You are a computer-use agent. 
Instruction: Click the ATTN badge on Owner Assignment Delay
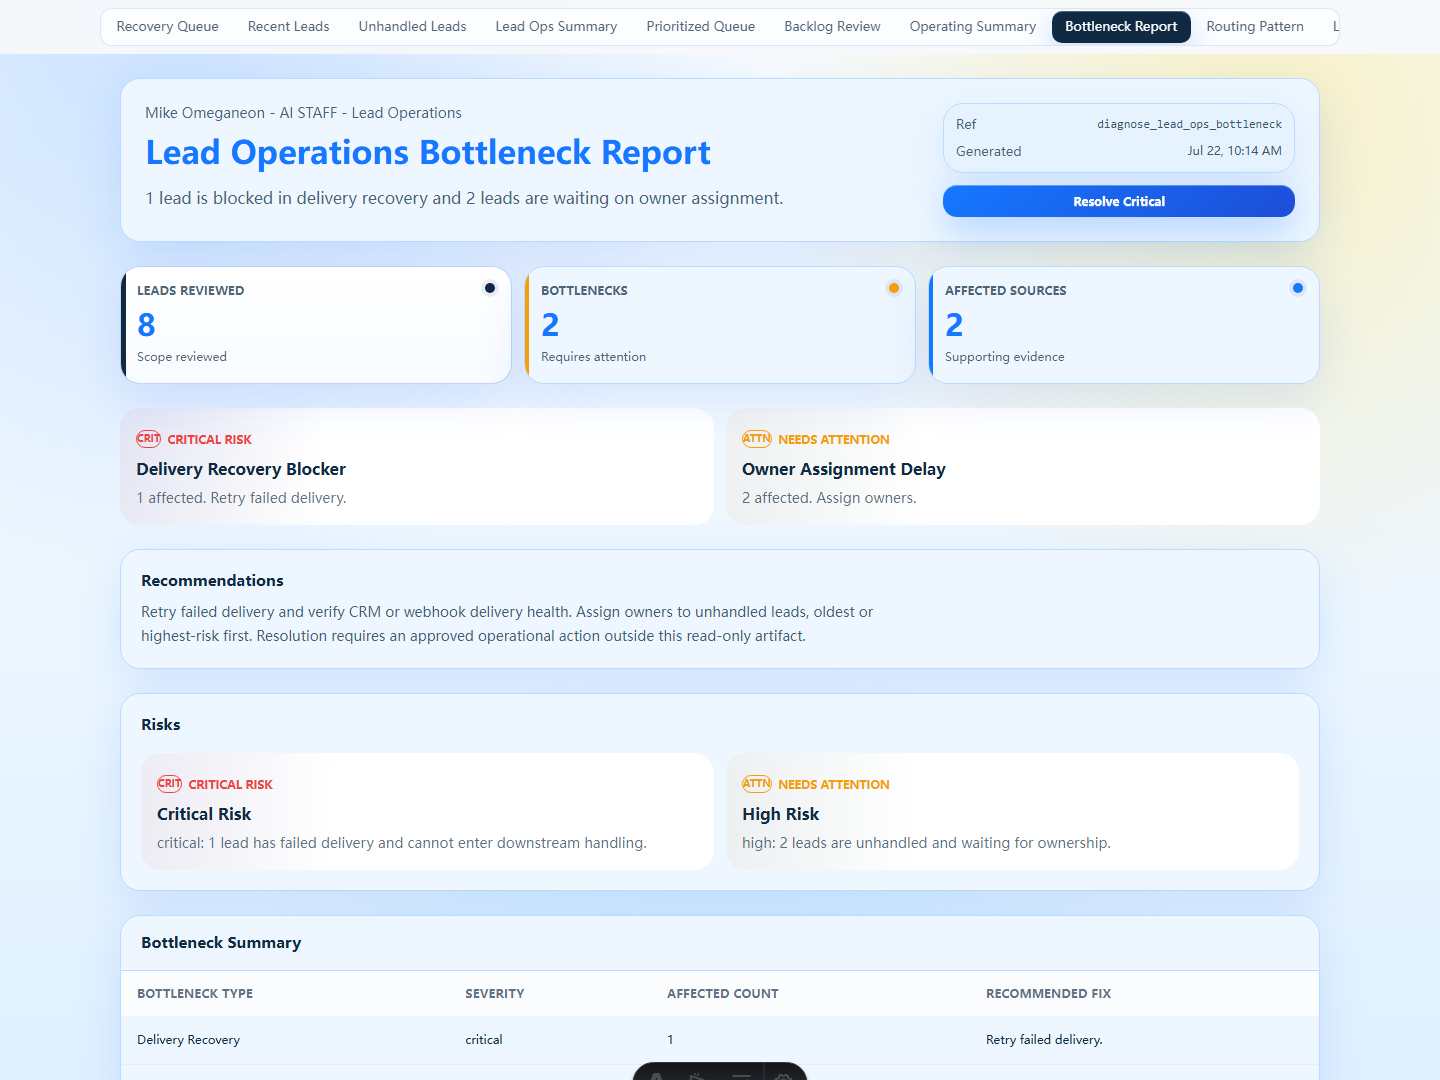756,439
